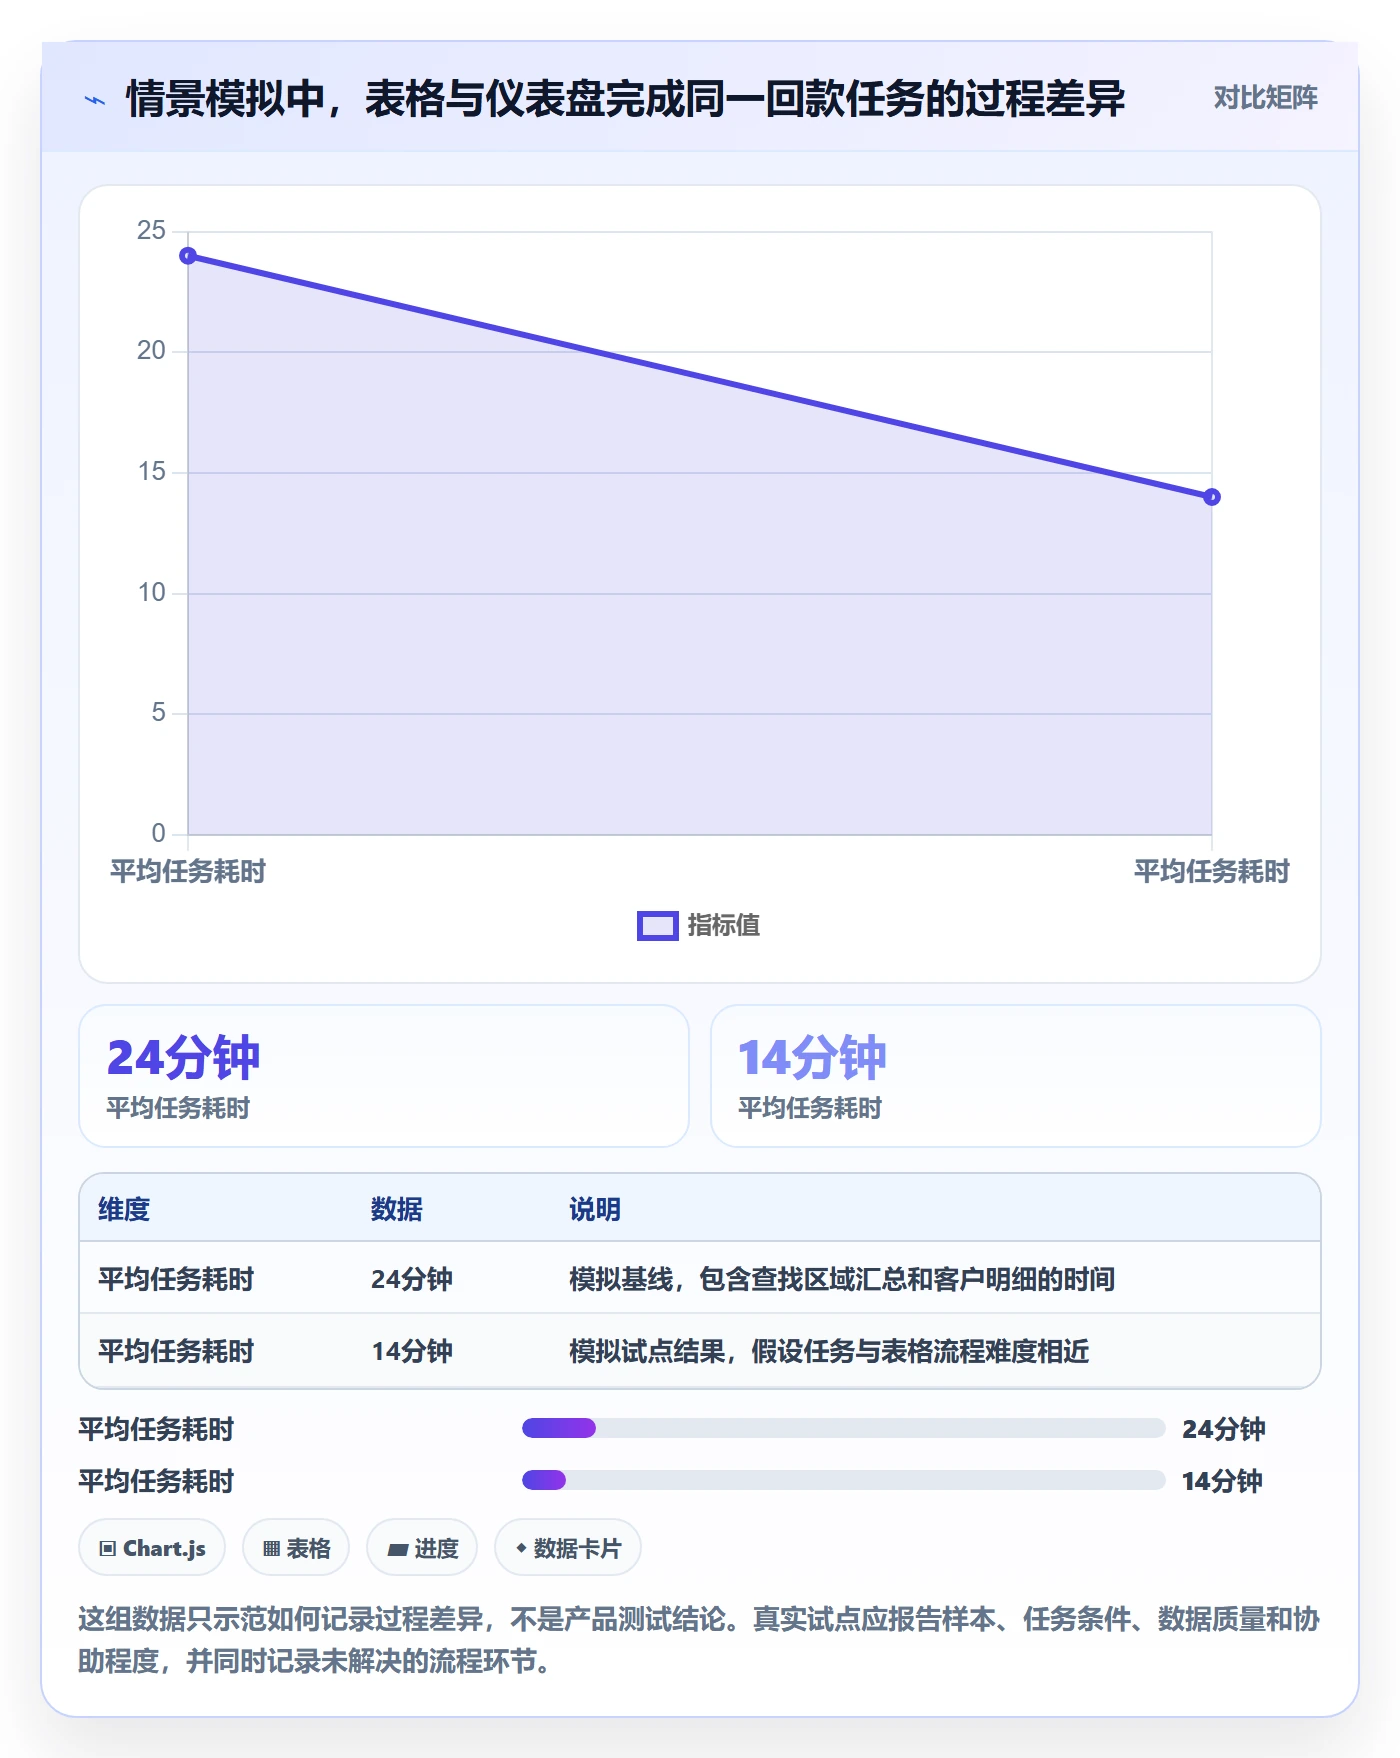Viewport: 1400px width, 1758px height.
Task: Click 平均任务耗时 in the table row with 24分钟
Action: (176, 1279)
